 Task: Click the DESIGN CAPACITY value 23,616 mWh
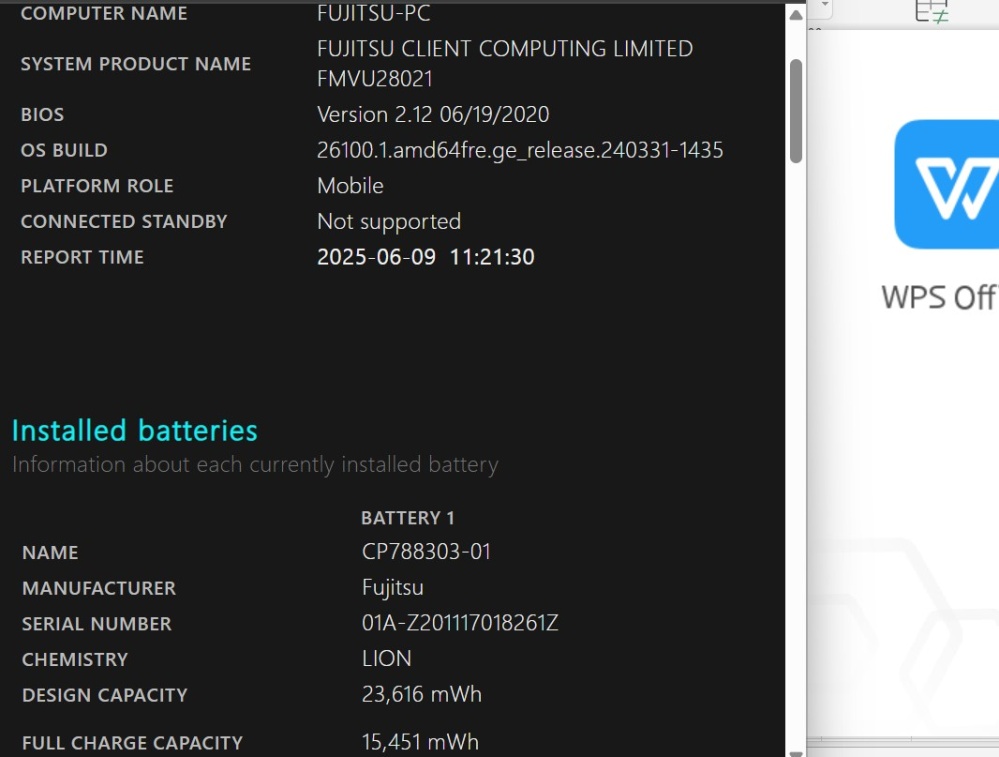click(x=422, y=694)
